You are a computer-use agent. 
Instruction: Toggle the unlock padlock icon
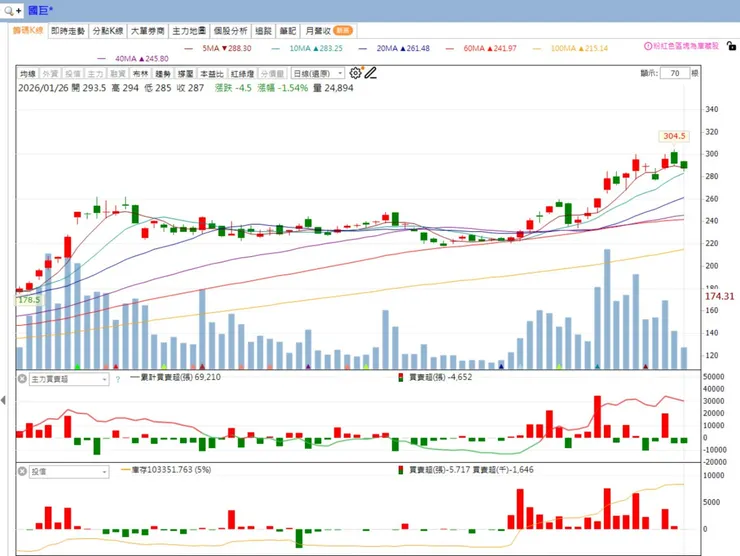click(x=731, y=46)
